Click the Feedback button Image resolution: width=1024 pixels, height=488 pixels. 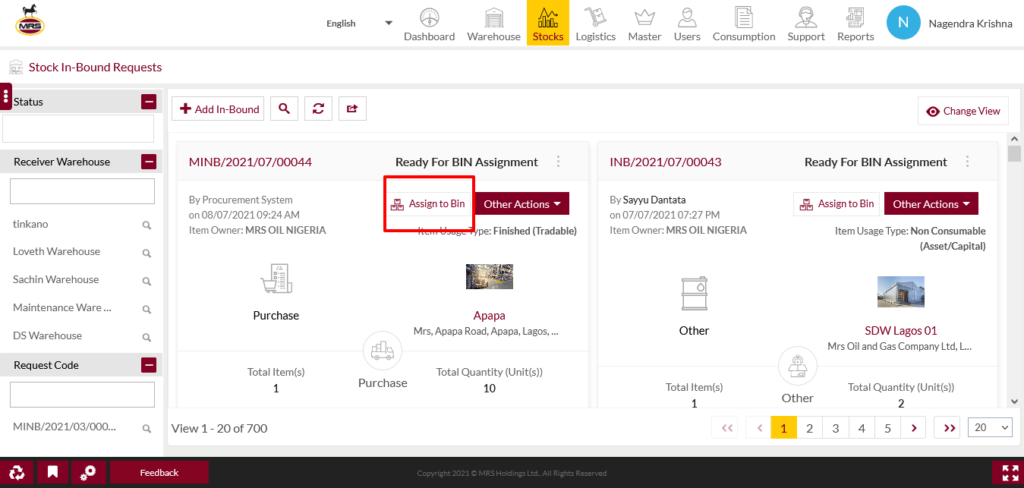coord(159,472)
